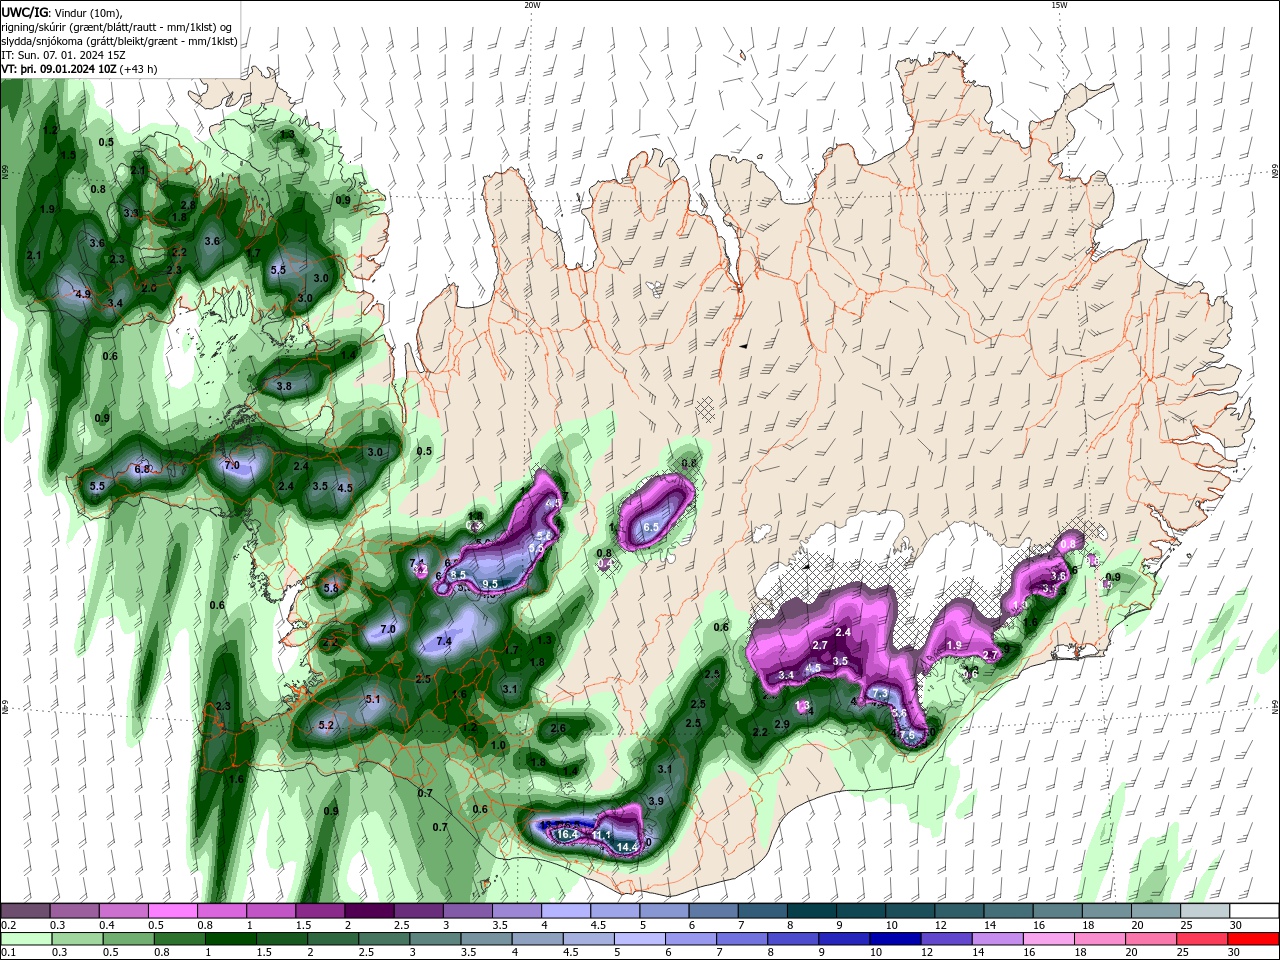Click the 5.1 precipitation value

coord(373,700)
